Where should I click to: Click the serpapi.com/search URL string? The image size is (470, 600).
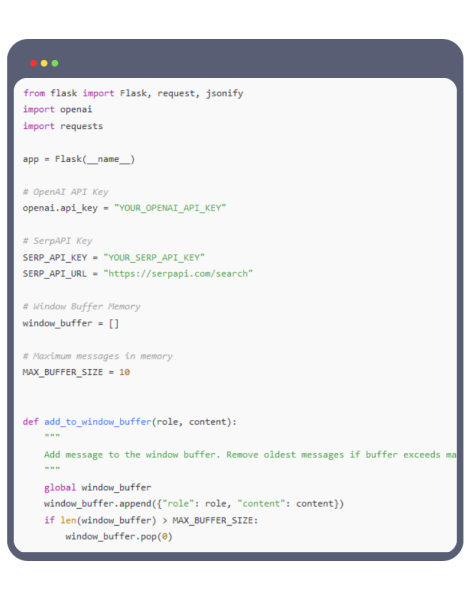(x=178, y=274)
